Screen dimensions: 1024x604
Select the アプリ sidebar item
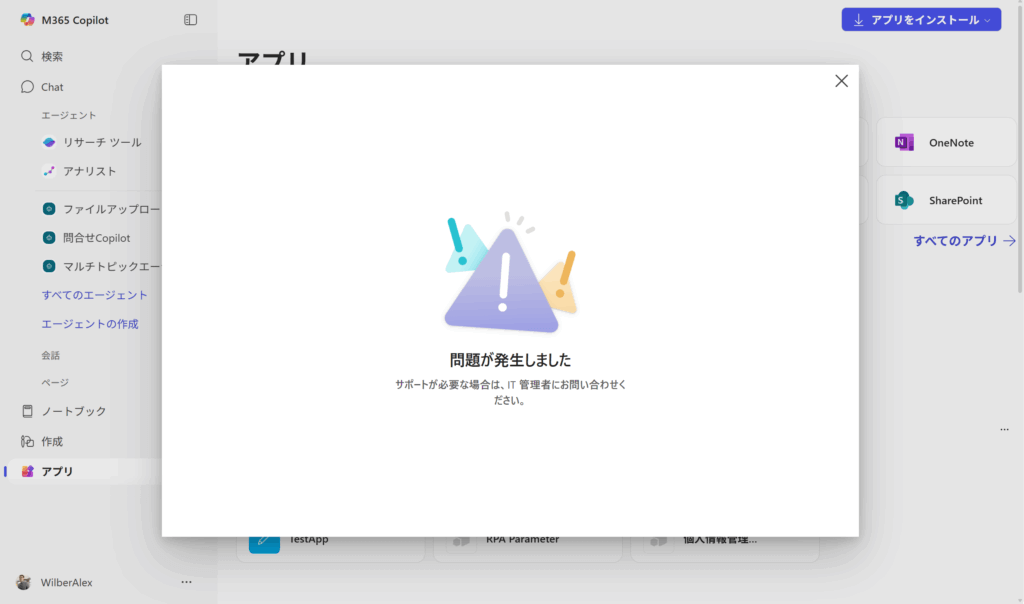pyautogui.click(x=57, y=471)
